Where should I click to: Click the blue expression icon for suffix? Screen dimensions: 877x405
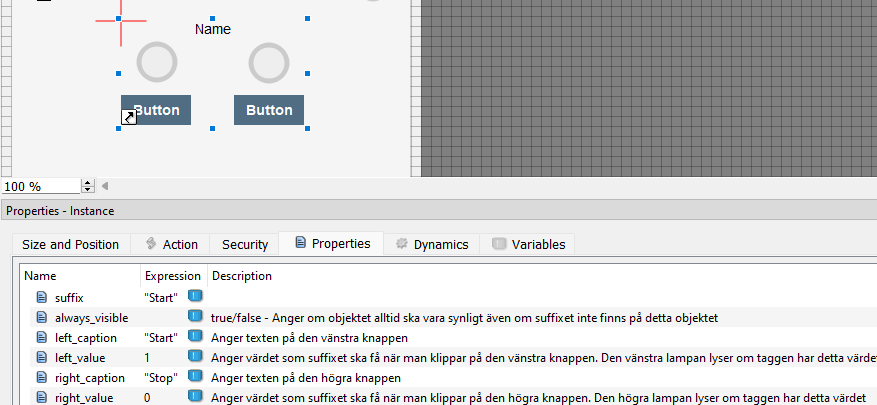coord(195,297)
